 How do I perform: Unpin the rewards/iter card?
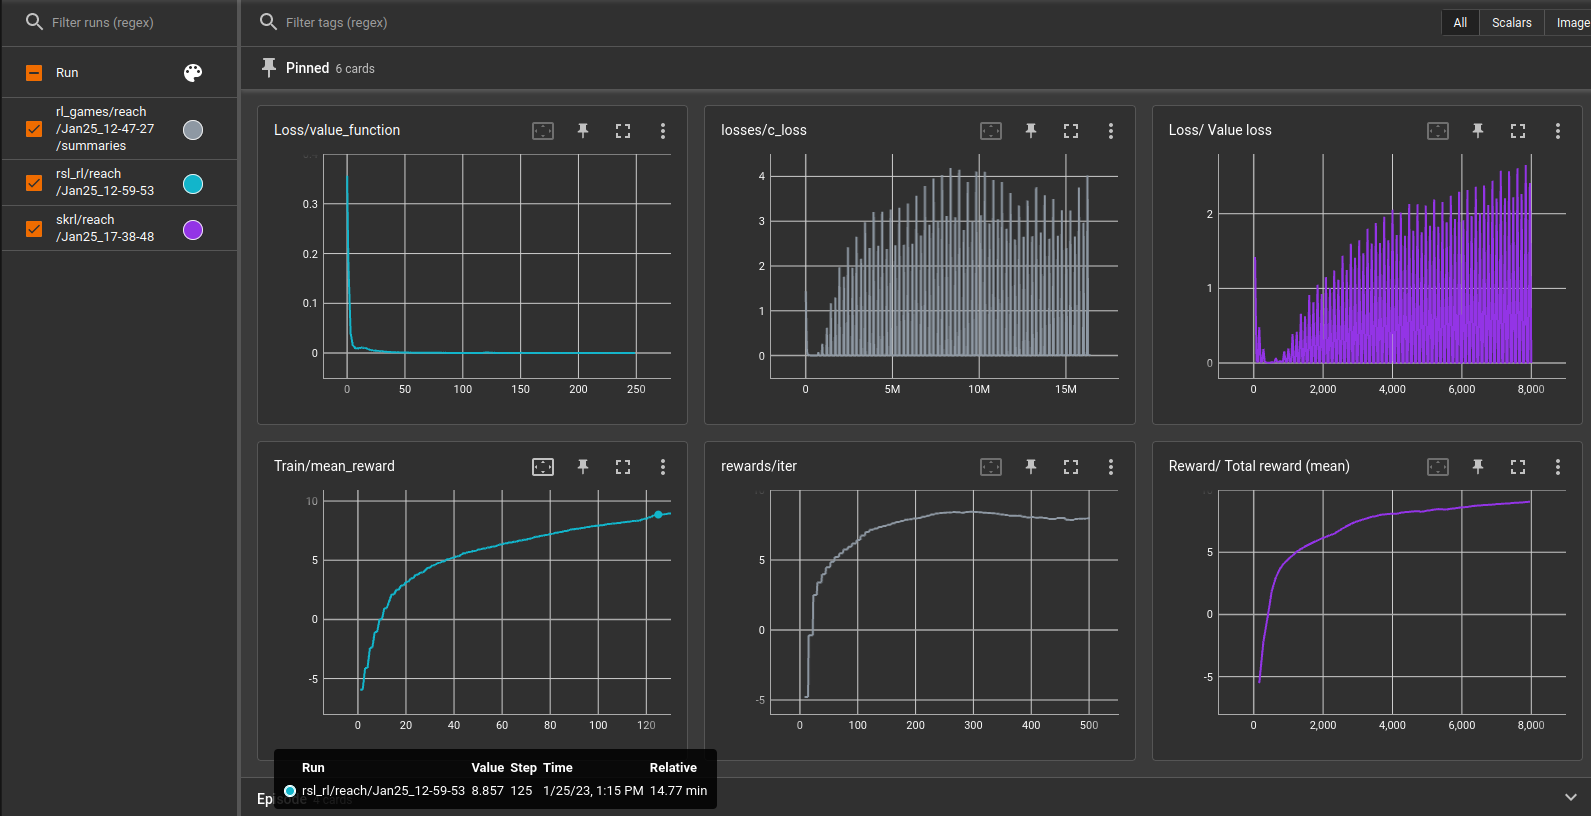[1031, 467]
